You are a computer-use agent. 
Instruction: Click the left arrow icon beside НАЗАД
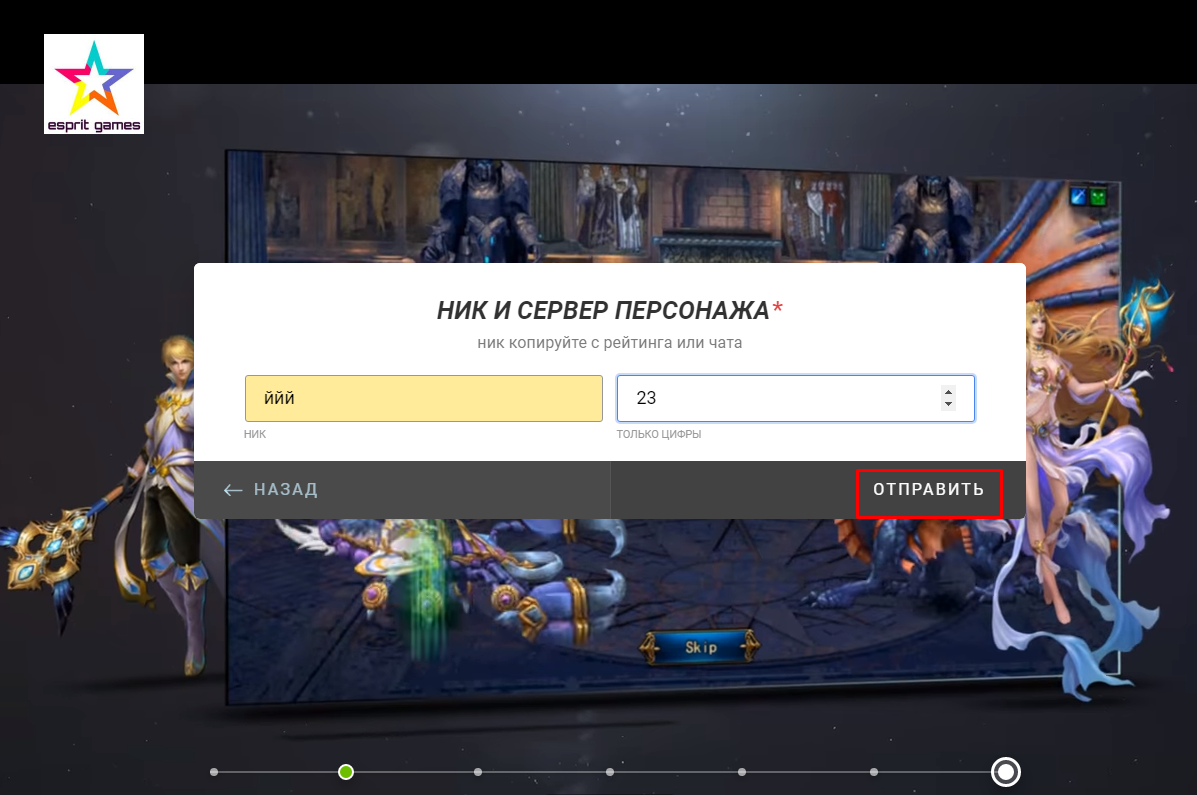tap(233, 490)
